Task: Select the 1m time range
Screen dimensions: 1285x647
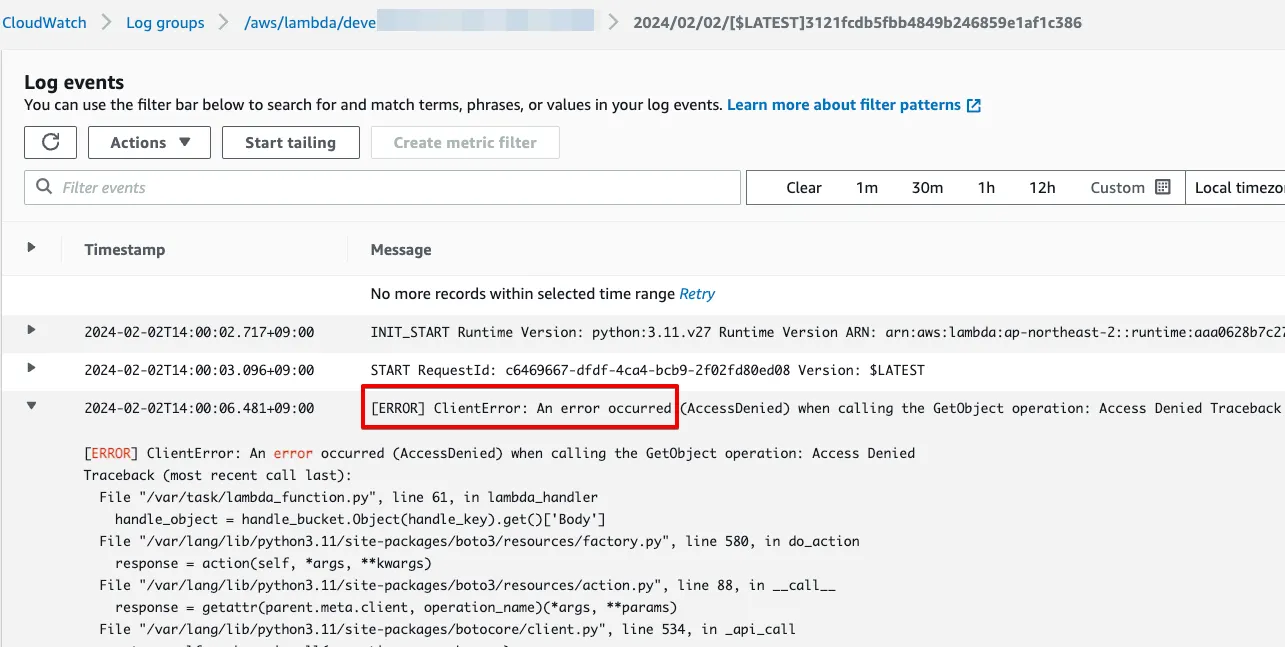Action: pos(866,187)
